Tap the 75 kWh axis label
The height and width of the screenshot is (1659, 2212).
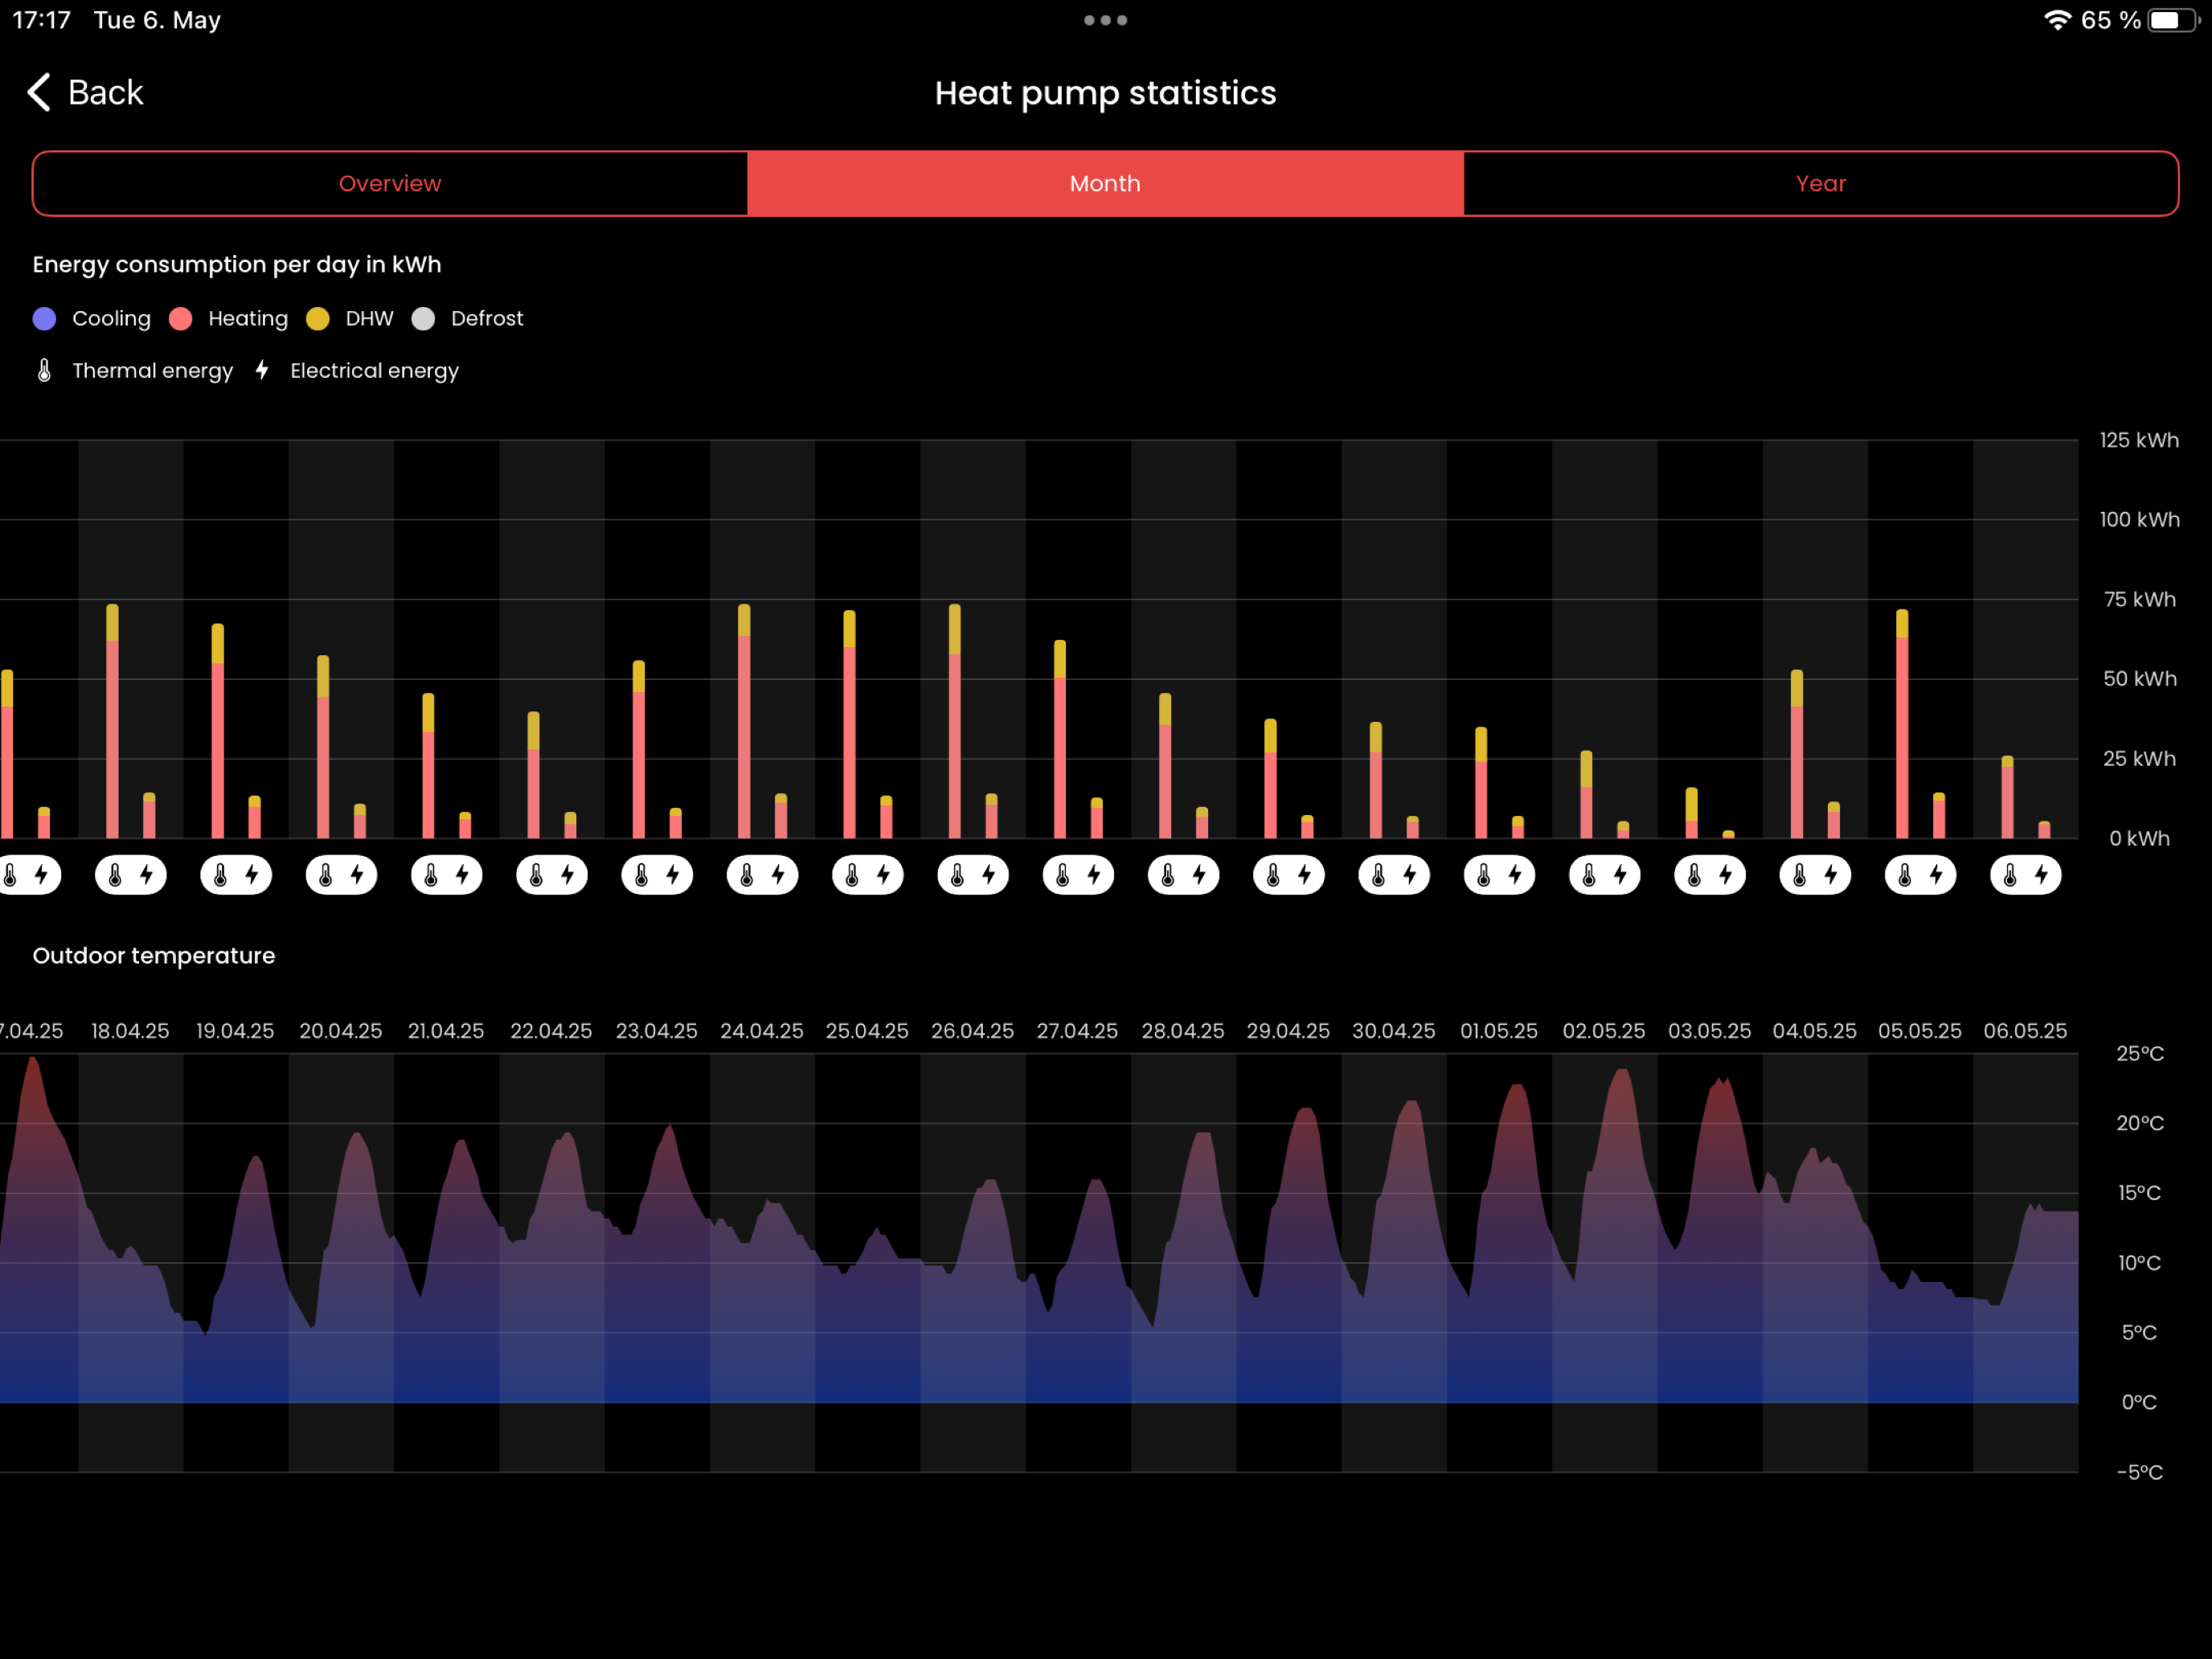point(2139,599)
